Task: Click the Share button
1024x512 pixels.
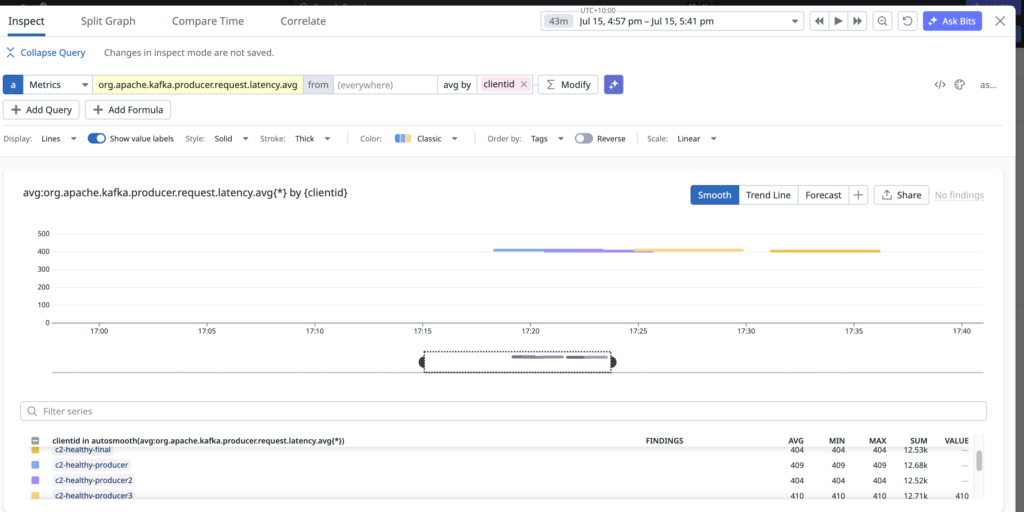Action: (x=901, y=195)
